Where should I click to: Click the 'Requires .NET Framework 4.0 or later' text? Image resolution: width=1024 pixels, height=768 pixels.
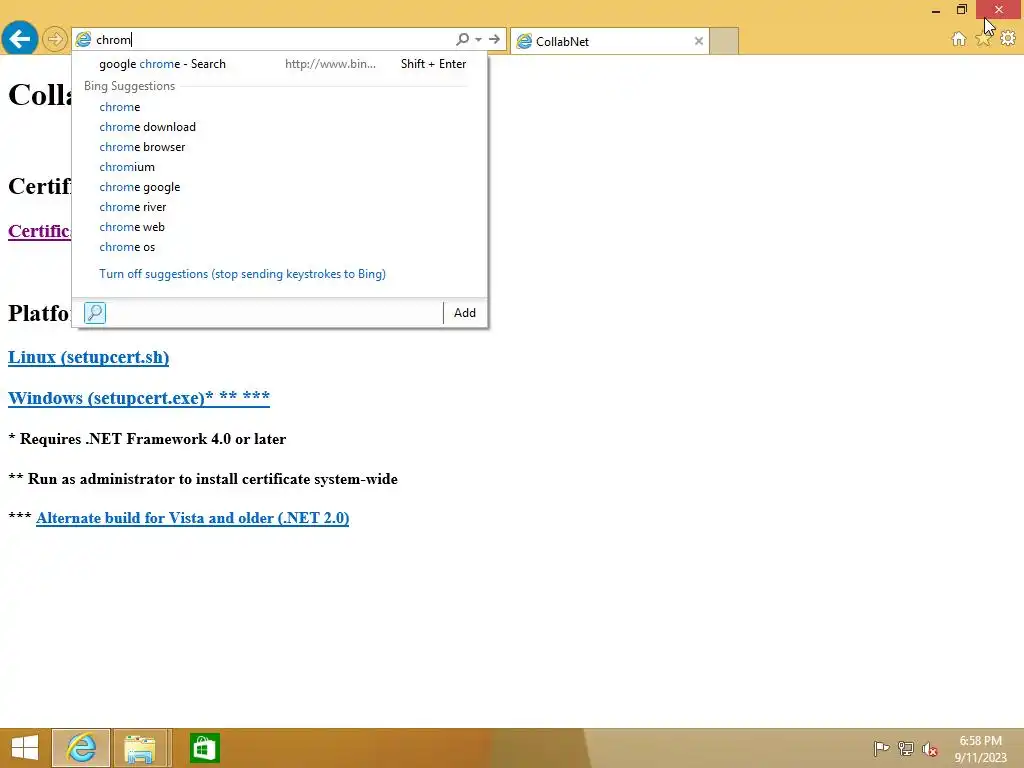pyautogui.click(x=147, y=439)
